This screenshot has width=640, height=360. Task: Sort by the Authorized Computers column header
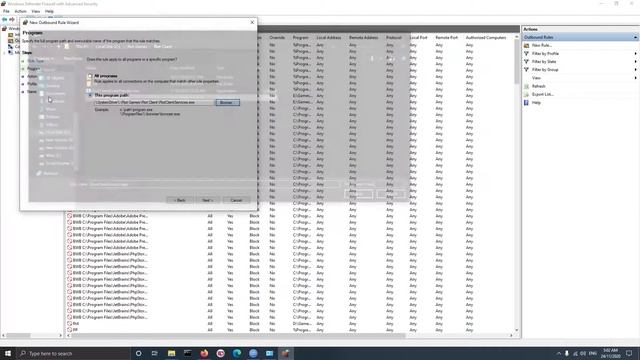click(x=486, y=38)
